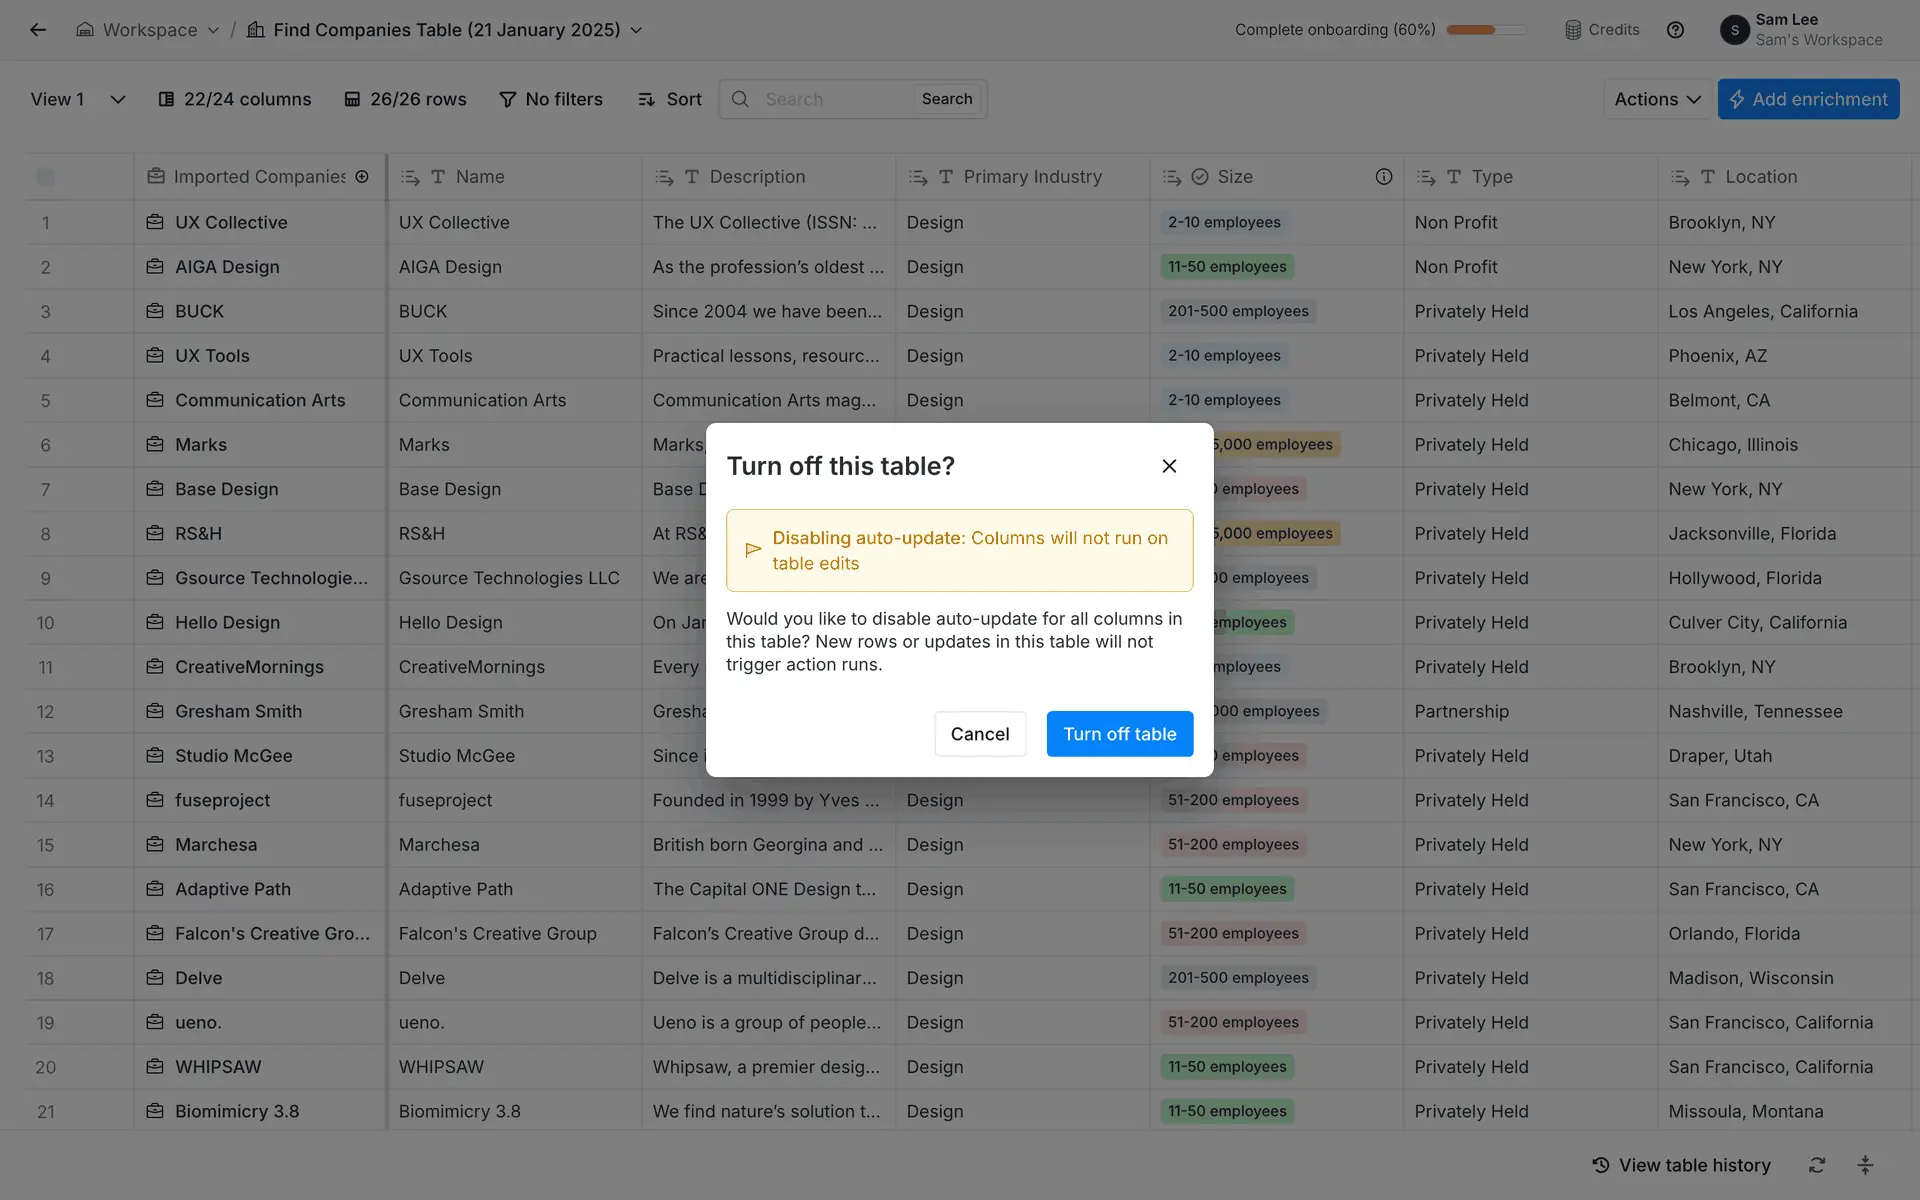The height and width of the screenshot is (1200, 1920).
Task: Click the Size column info icon
Action: coord(1383,177)
